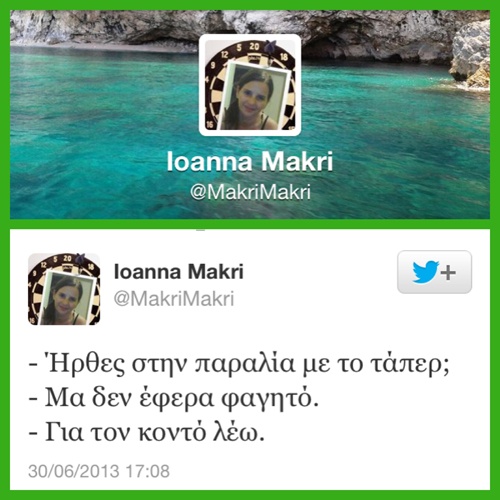The width and height of the screenshot is (500, 500).
Task: Select the @MakriMakri handle in header
Action: click(250, 192)
